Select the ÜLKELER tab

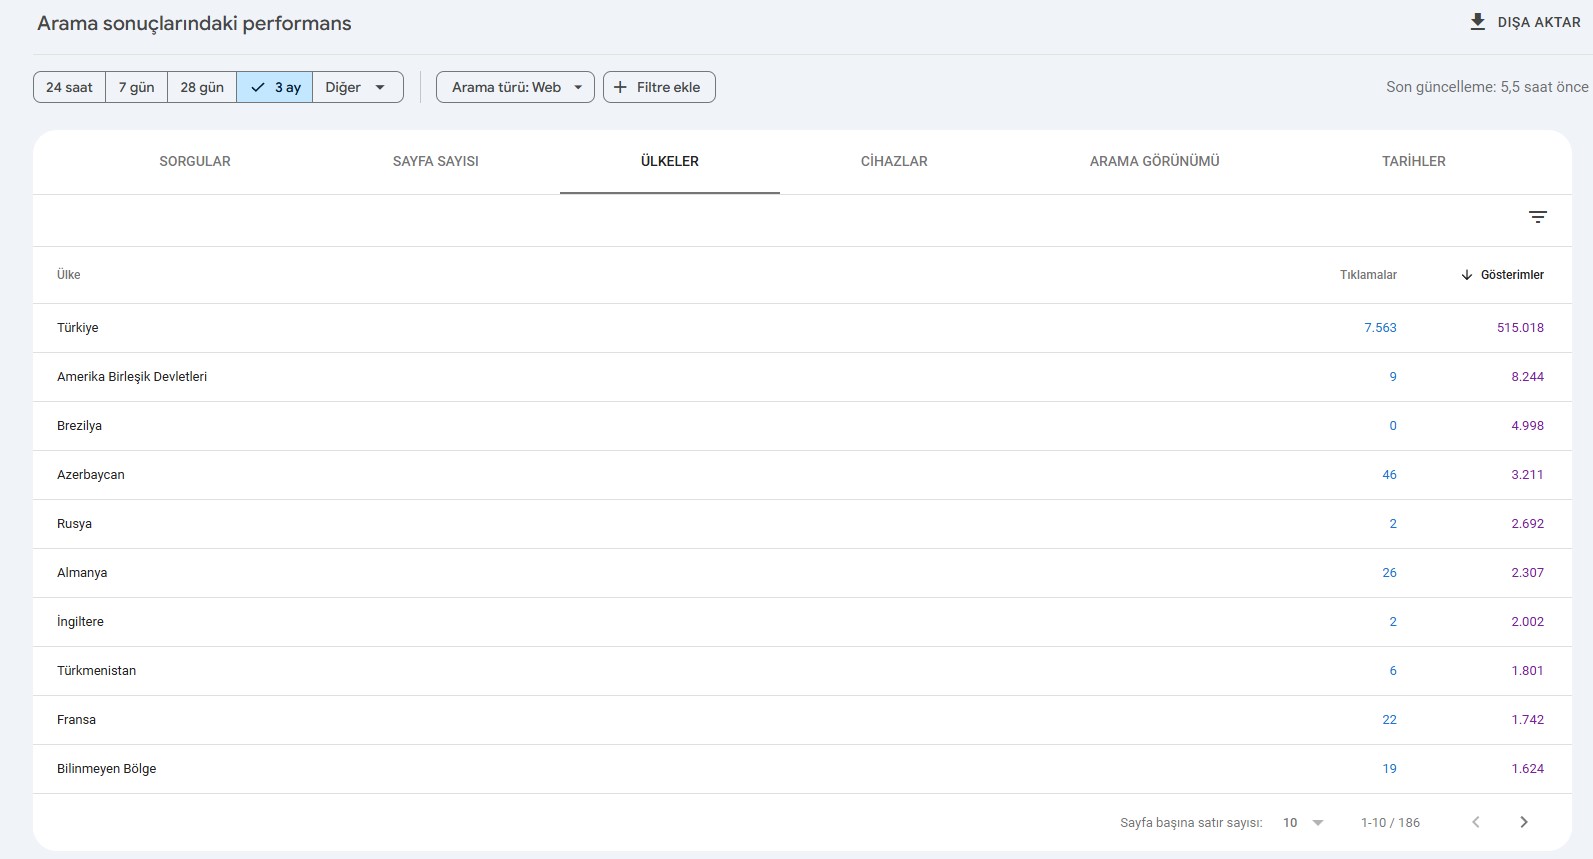click(x=670, y=161)
